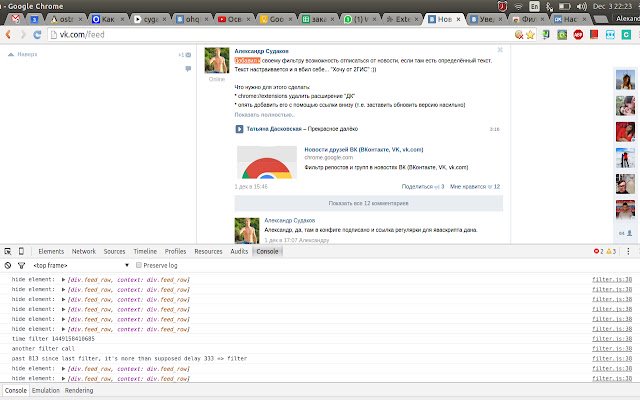Image resolution: width=640 pixels, height=400 pixels.
Task: Open filter.js:38 link beside 'past 813 since last filter'
Action: (x=612, y=358)
